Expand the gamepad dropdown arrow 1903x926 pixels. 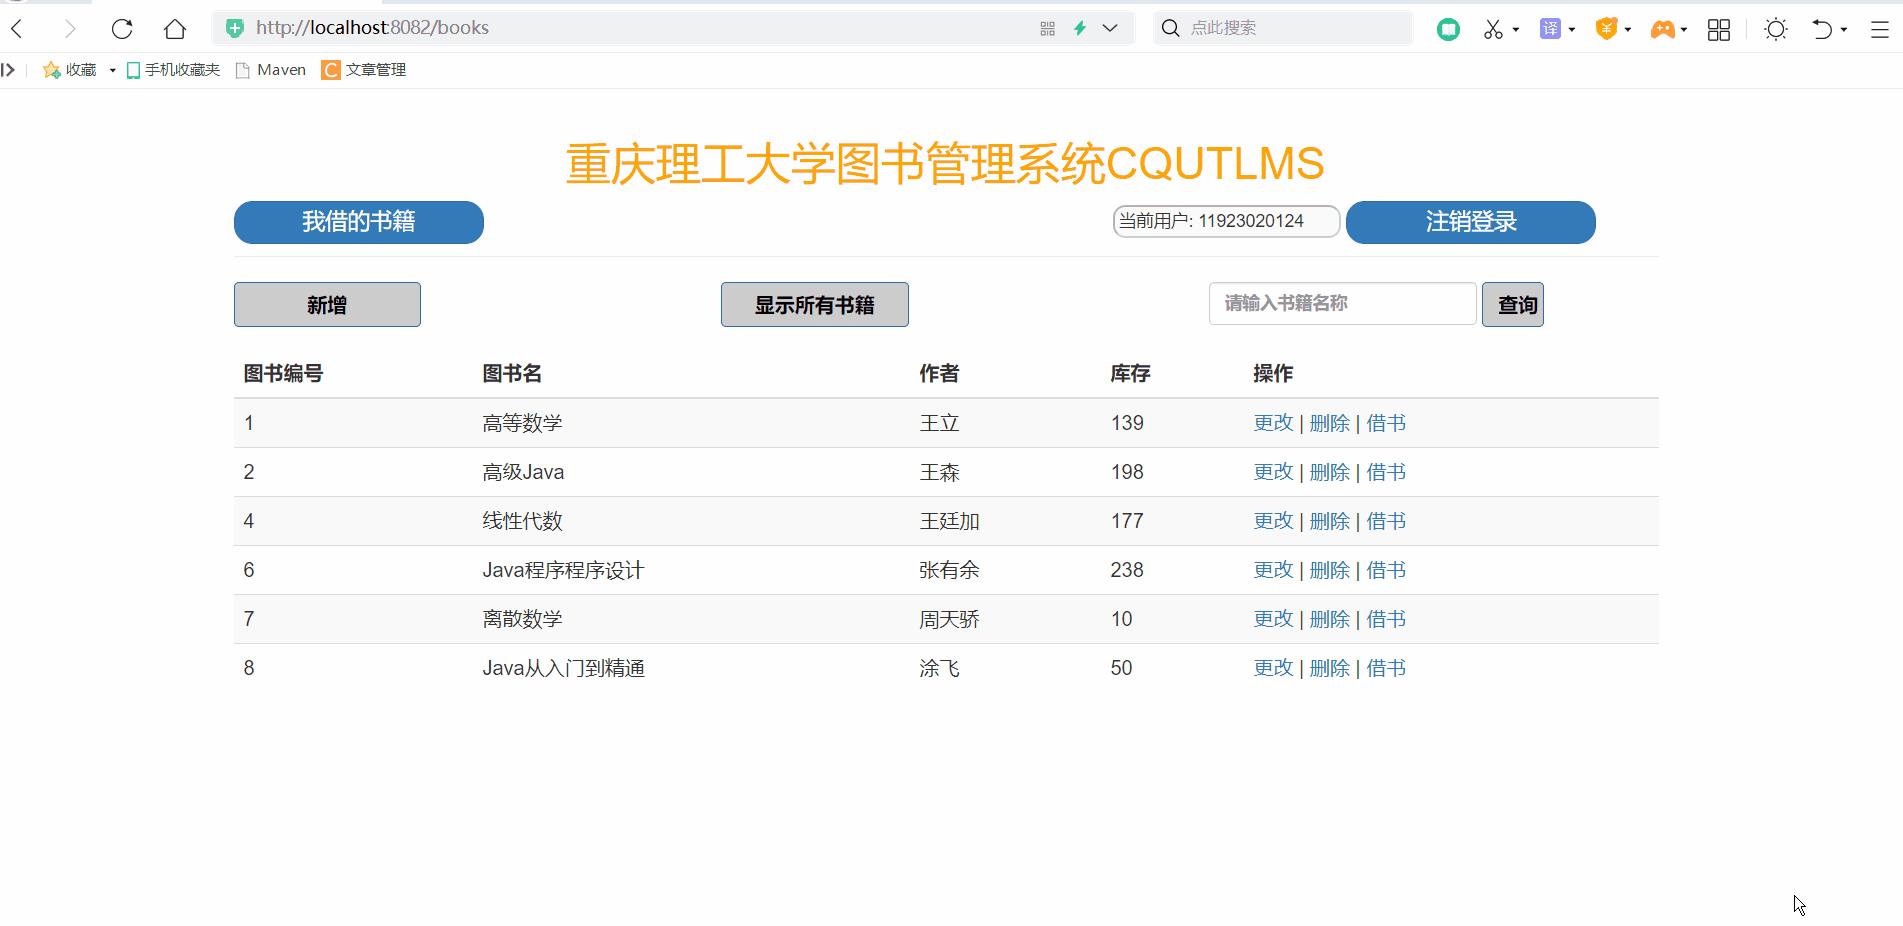1684,30
